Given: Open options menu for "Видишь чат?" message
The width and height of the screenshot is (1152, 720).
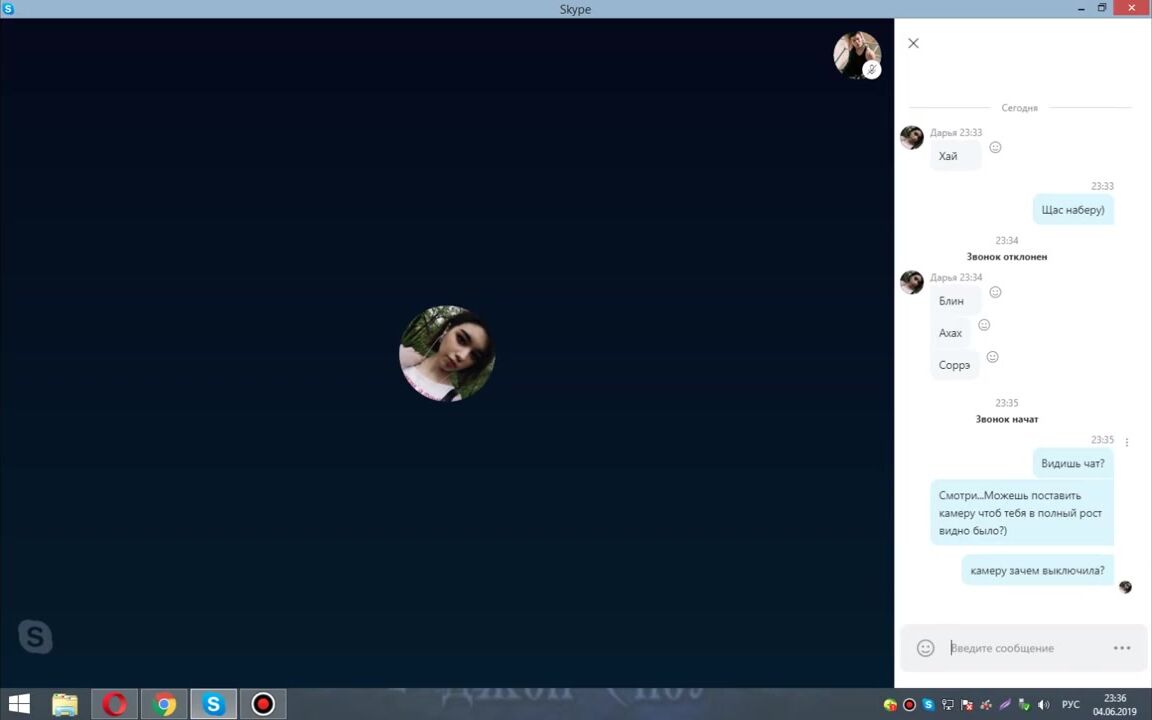Looking at the screenshot, I should 1127,442.
